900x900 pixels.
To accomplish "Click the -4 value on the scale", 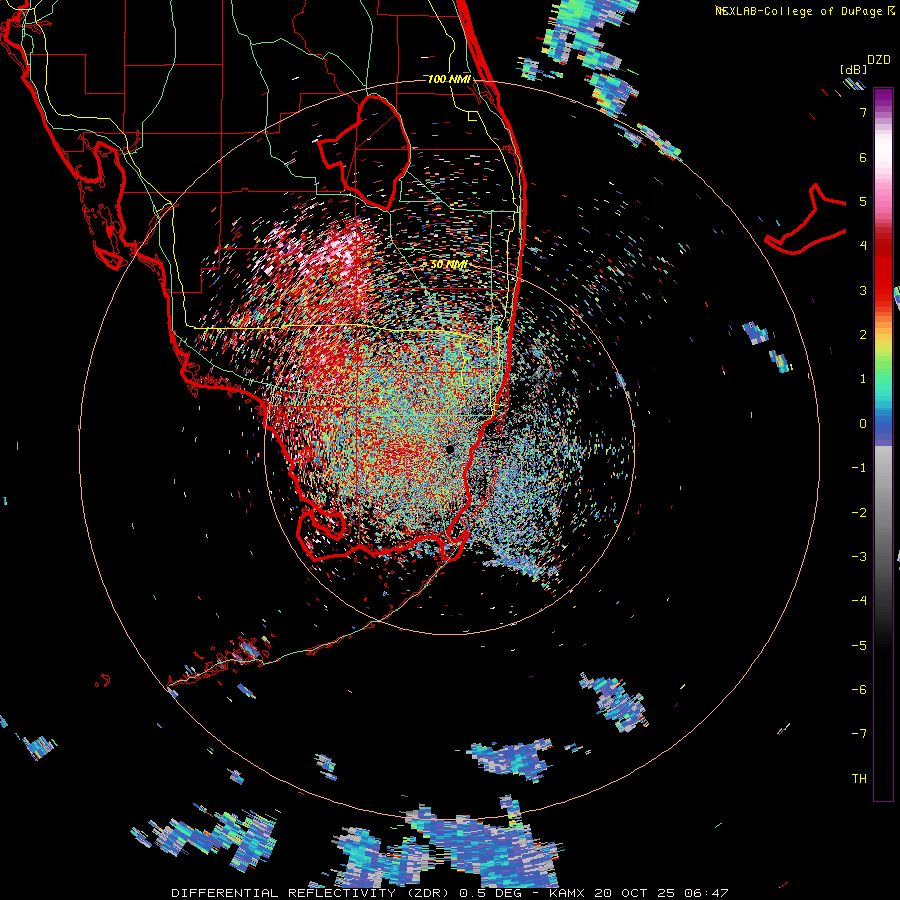I will click(859, 600).
